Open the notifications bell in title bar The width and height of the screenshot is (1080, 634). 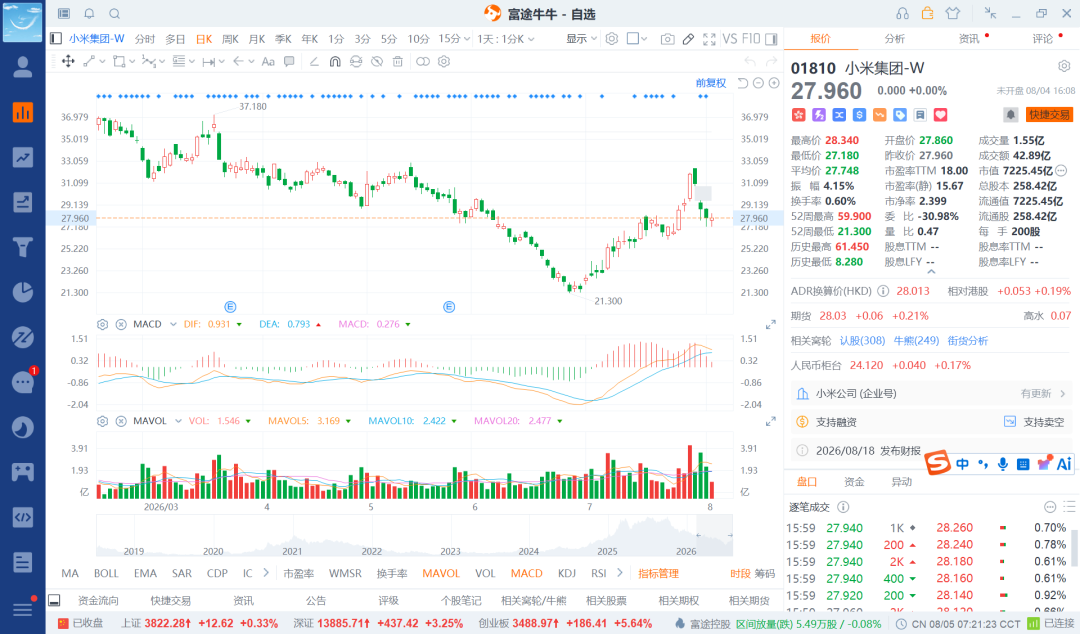click(89, 14)
